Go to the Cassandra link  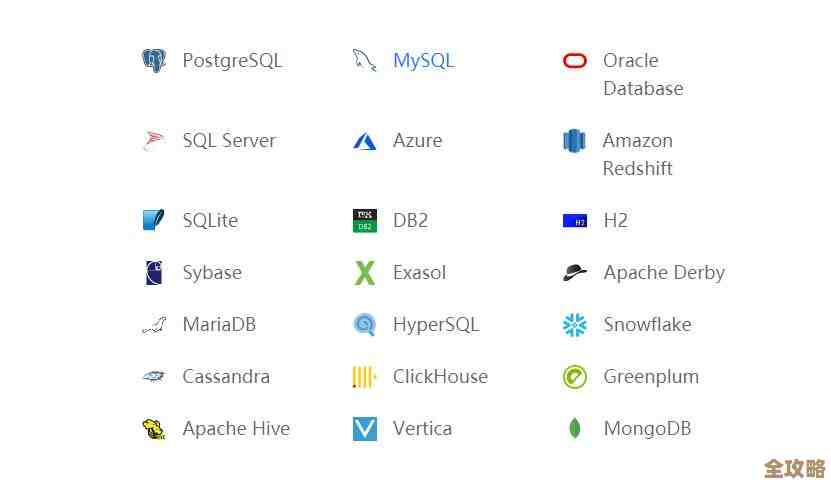coord(226,377)
